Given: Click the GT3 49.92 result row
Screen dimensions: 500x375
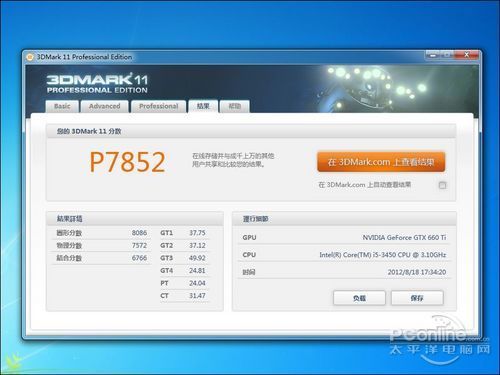Looking at the screenshot, I should click(x=183, y=258).
